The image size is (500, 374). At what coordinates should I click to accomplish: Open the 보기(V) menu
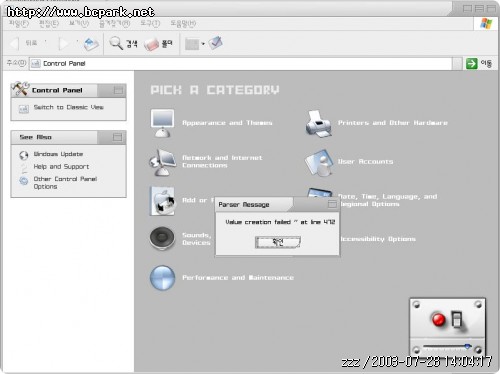tap(79, 24)
